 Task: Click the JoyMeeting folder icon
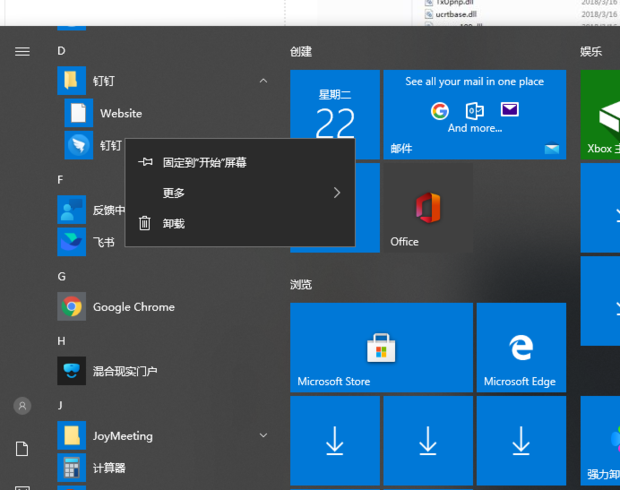[72, 435]
